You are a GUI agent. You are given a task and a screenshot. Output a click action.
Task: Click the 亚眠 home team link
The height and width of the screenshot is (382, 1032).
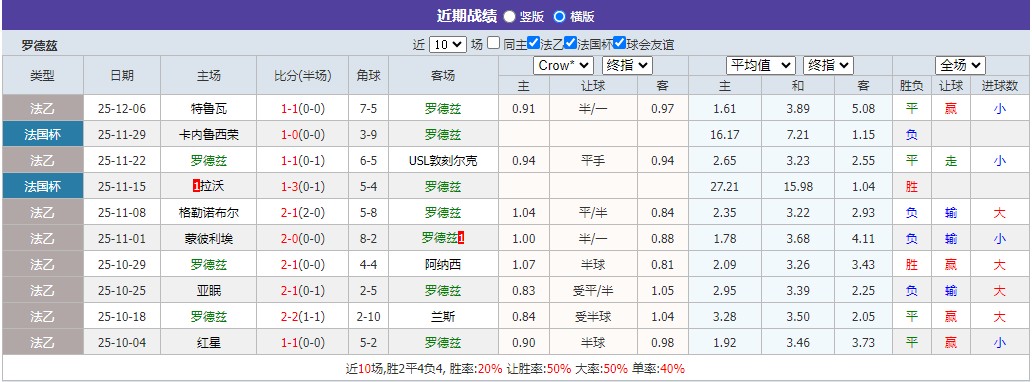coord(209,290)
